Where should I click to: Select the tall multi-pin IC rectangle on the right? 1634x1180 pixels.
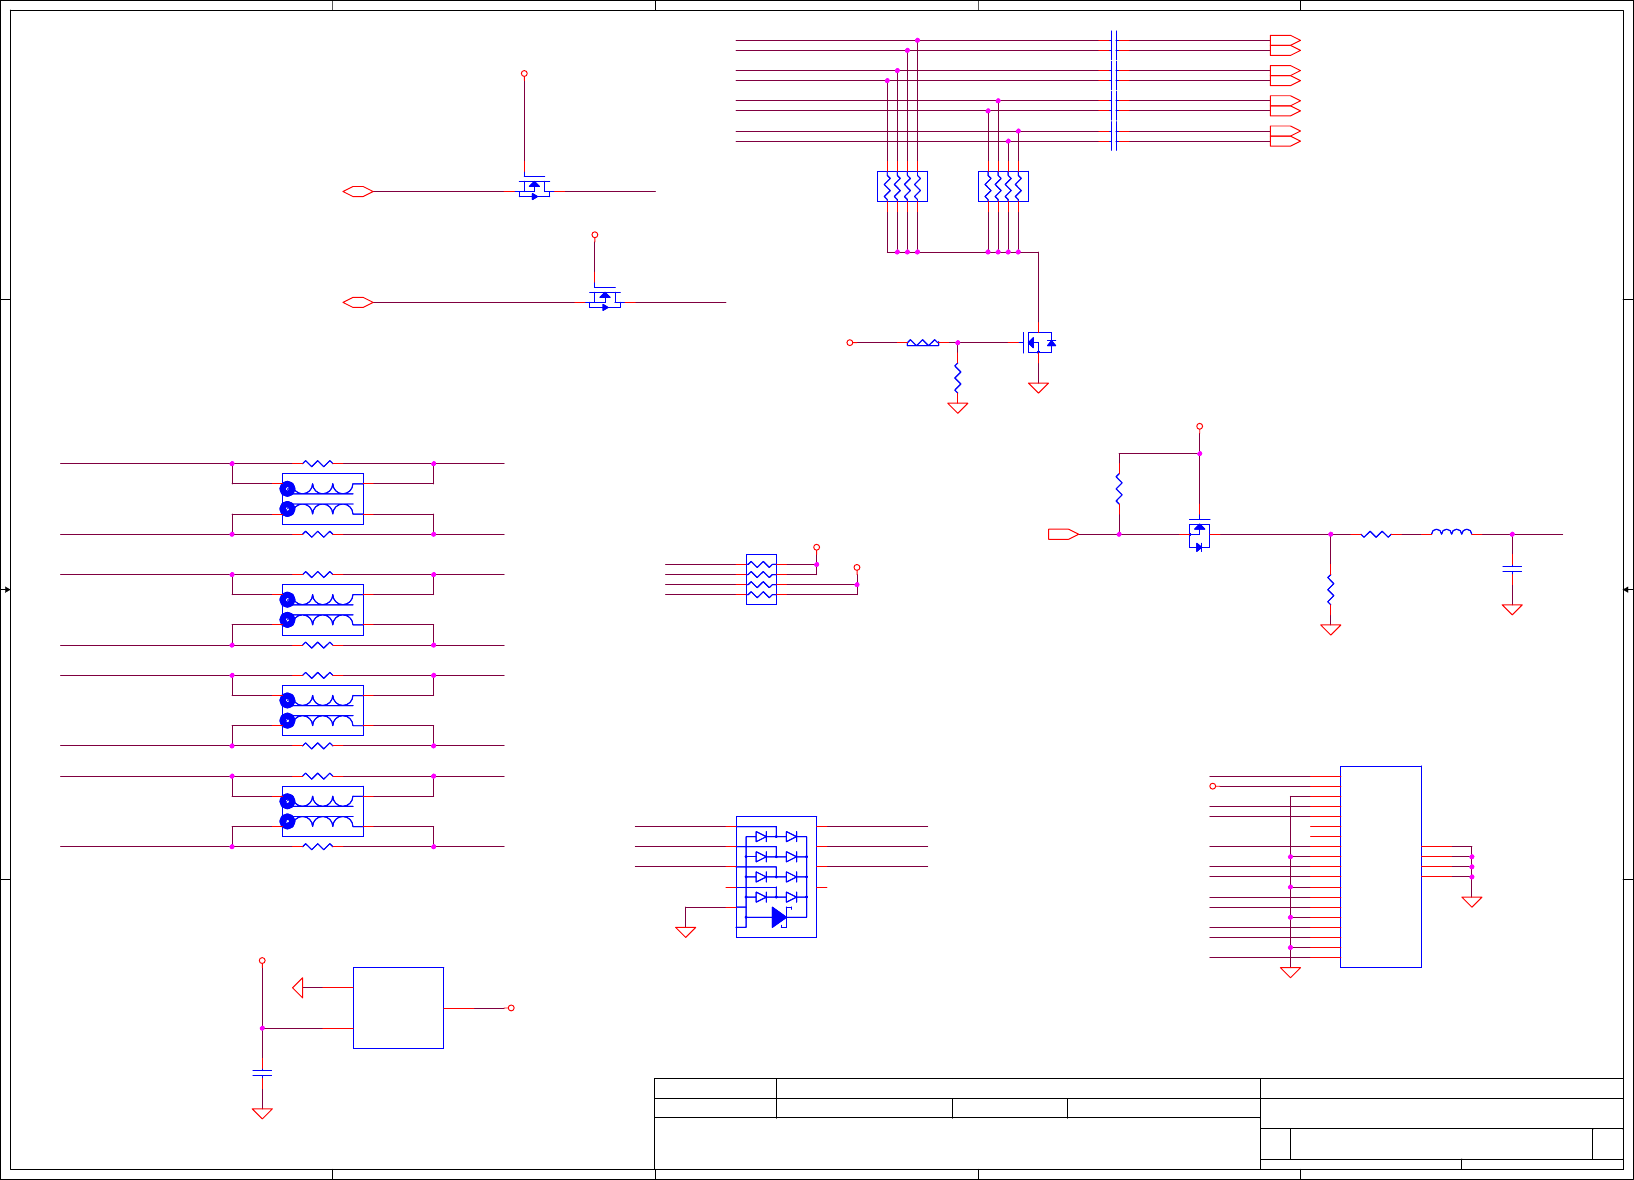click(x=1381, y=867)
